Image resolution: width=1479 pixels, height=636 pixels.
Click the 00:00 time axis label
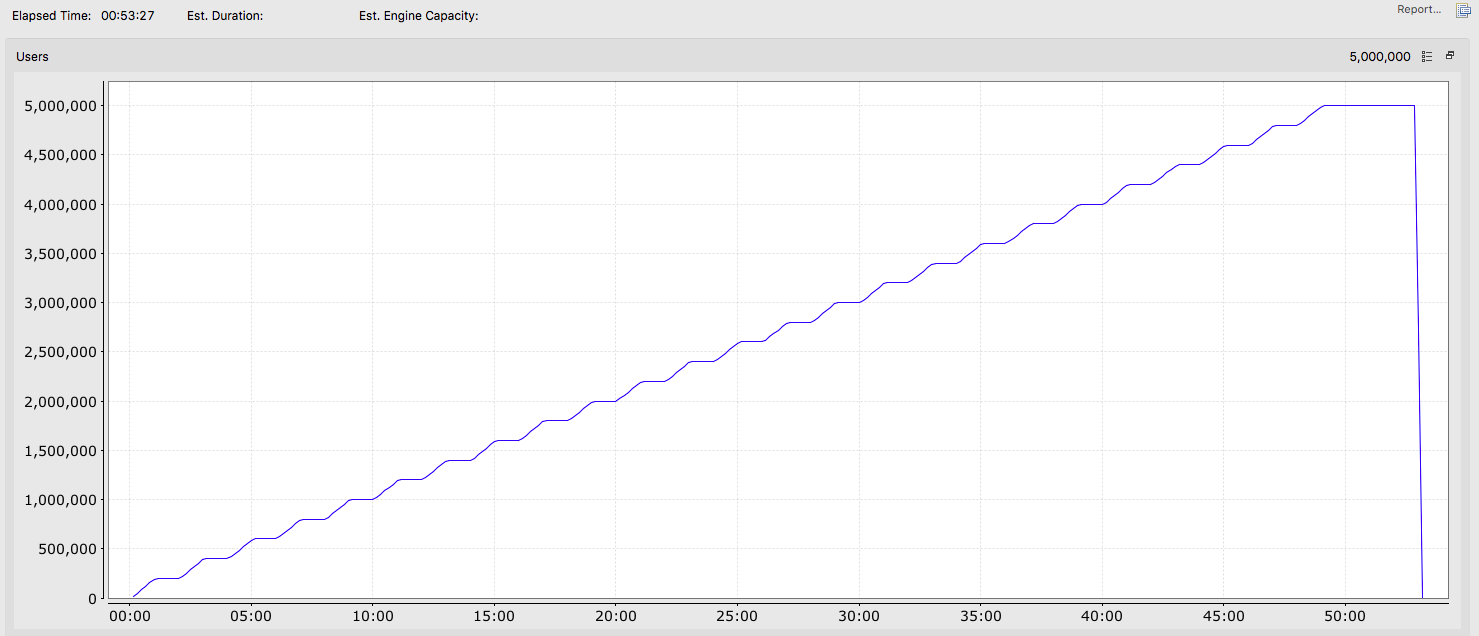129,616
